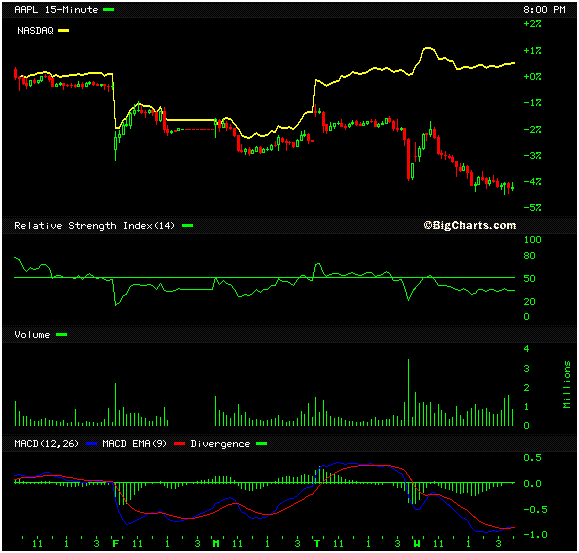Click the tallest volume bar above 3 million
The image size is (579, 553).
pyautogui.click(x=408, y=392)
